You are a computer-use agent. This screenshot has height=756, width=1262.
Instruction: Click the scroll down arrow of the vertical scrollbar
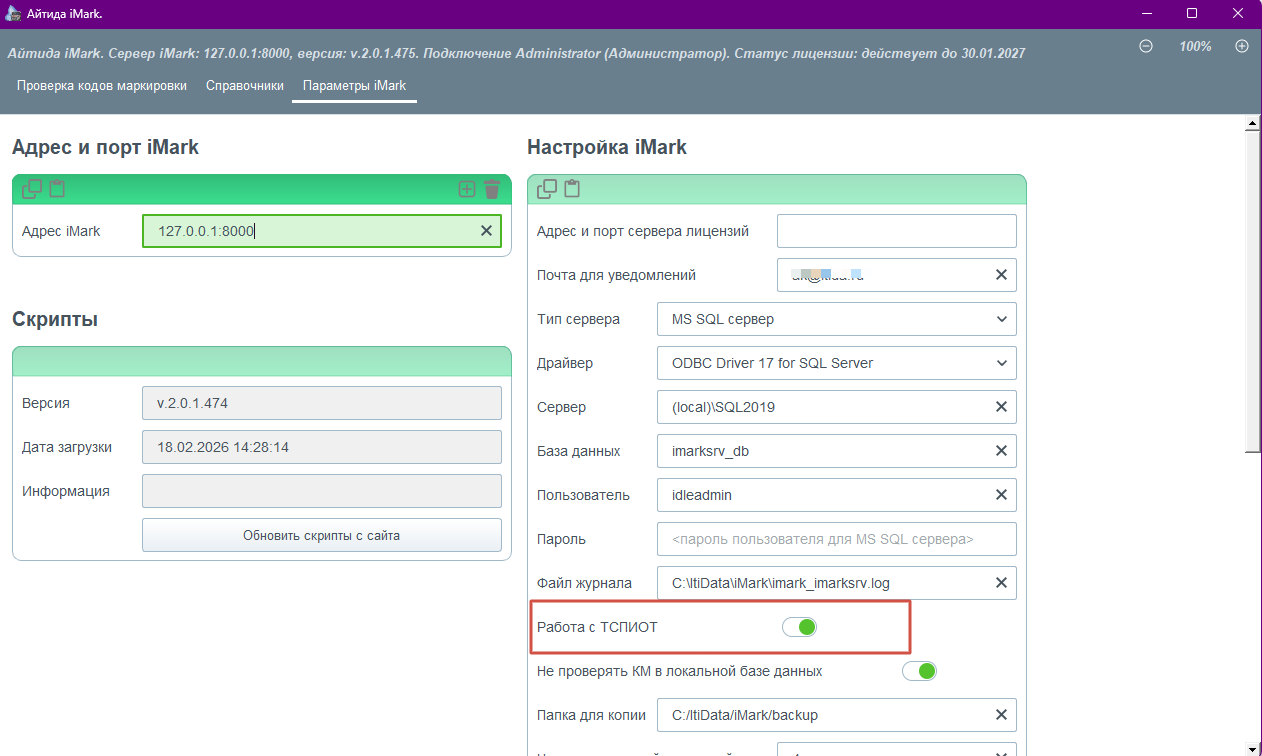[x=1251, y=748]
